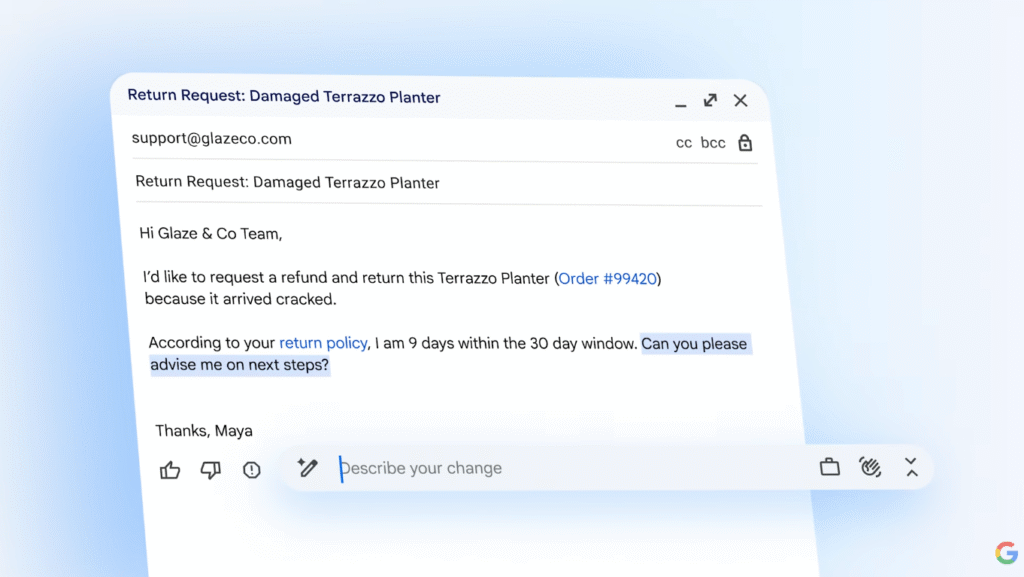Viewport: 1024px width, 577px height.
Task: Select the briefcase formalize tone icon
Action: (x=829, y=467)
